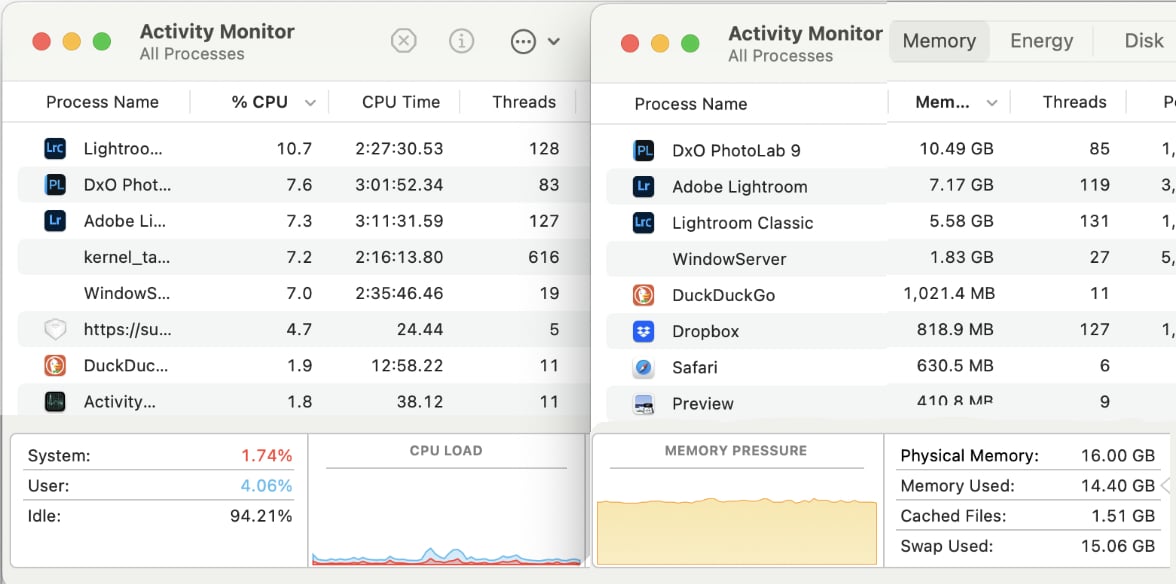Sort by CPU Time column header
1176x584 pixels.
tap(400, 102)
